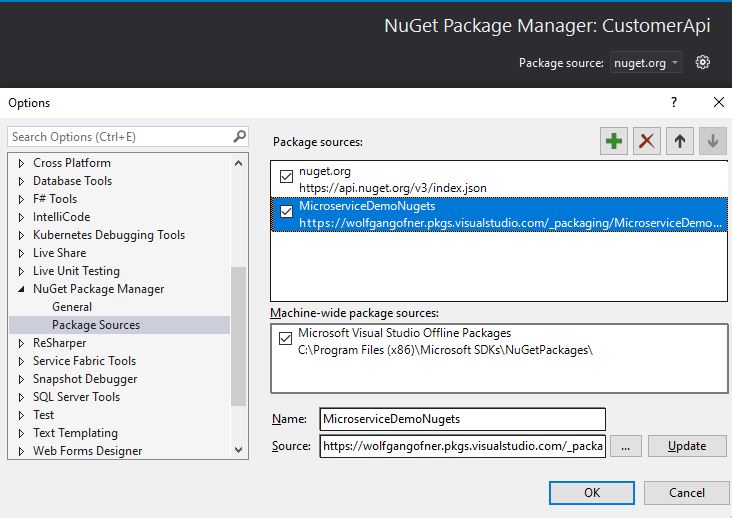Select SQL Server Tools category
This screenshot has width=732, height=518.
(76, 397)
